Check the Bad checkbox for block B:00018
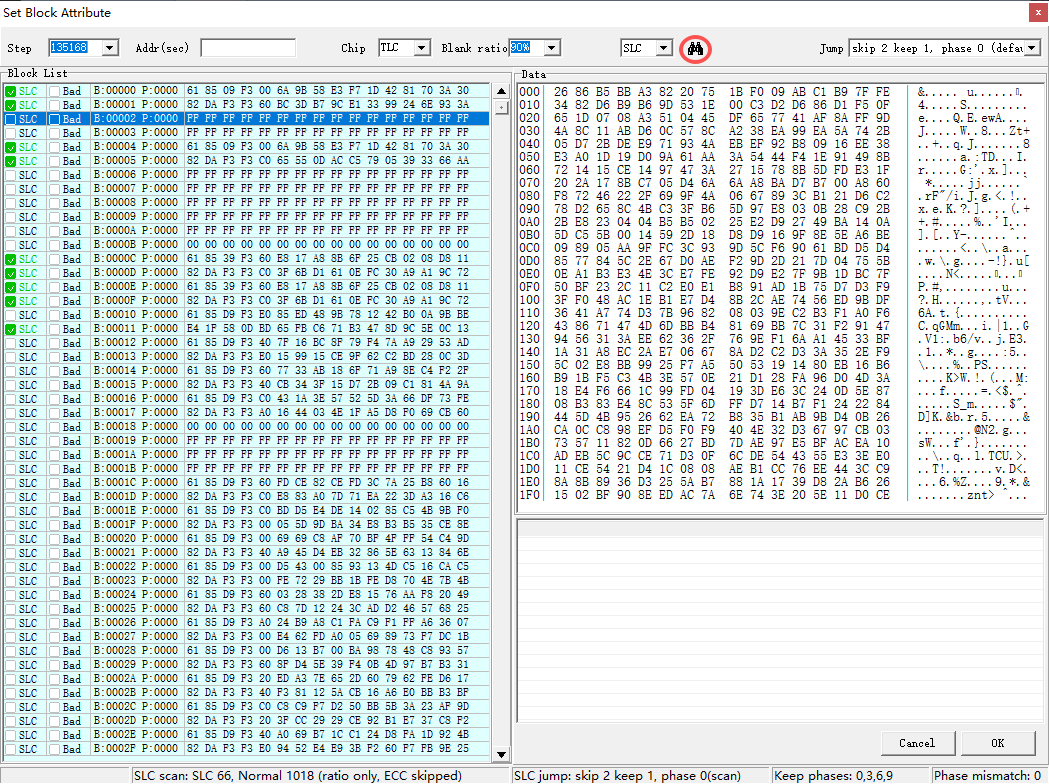1049x784 pixels. [x=55, y=427]
